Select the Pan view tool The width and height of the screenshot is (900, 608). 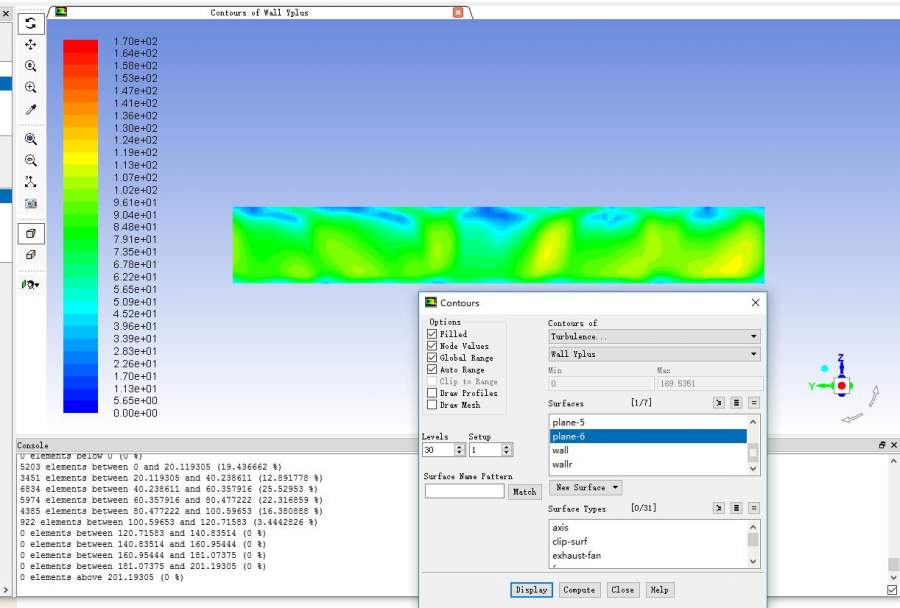(30, 45)
